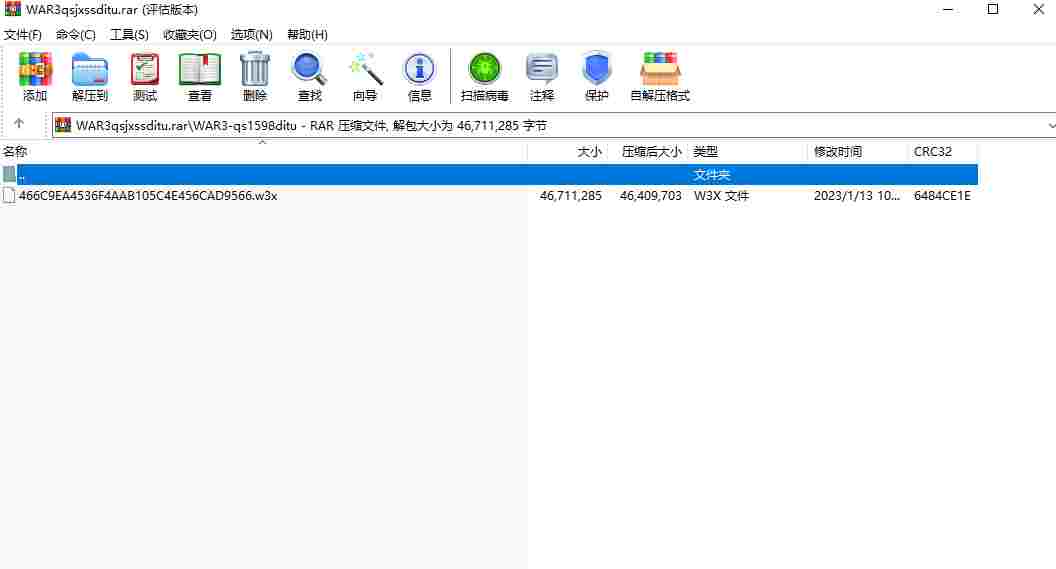This screenshot has width=1056, height=569.
Task: Open the 帮助(H) menu
Action: 307,34
